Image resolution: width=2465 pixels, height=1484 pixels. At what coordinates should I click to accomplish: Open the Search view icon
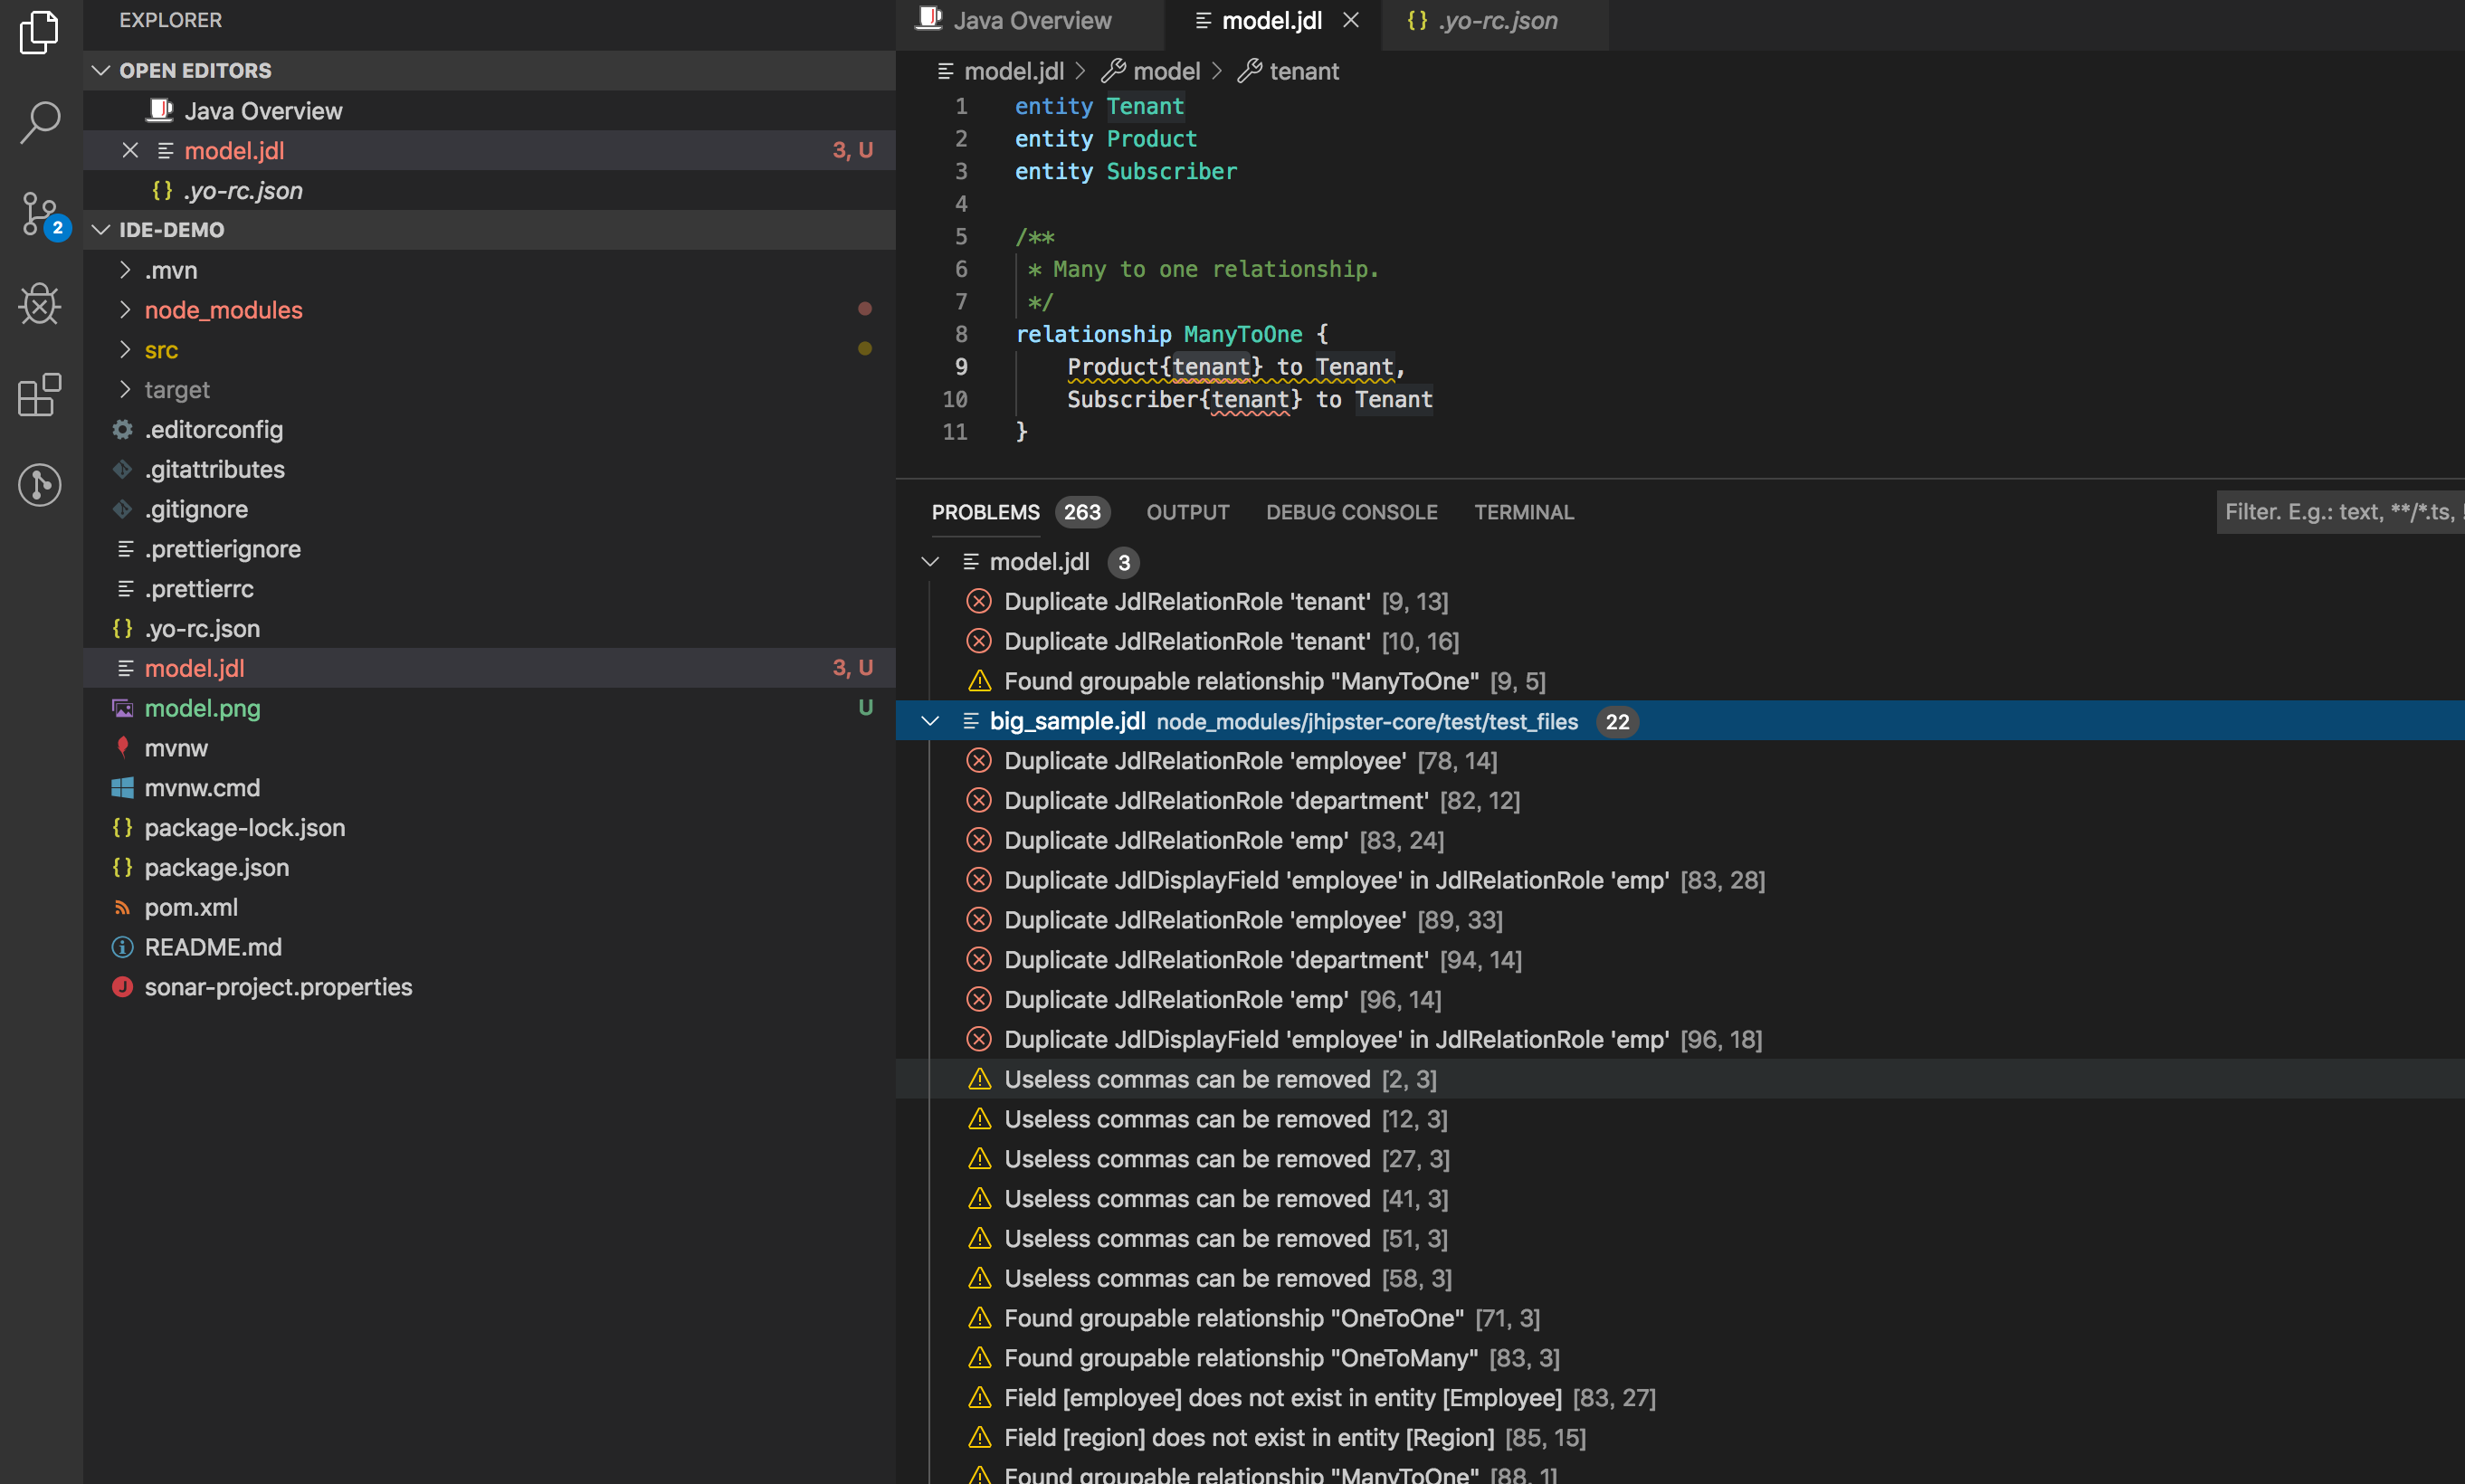coord(39,122)
